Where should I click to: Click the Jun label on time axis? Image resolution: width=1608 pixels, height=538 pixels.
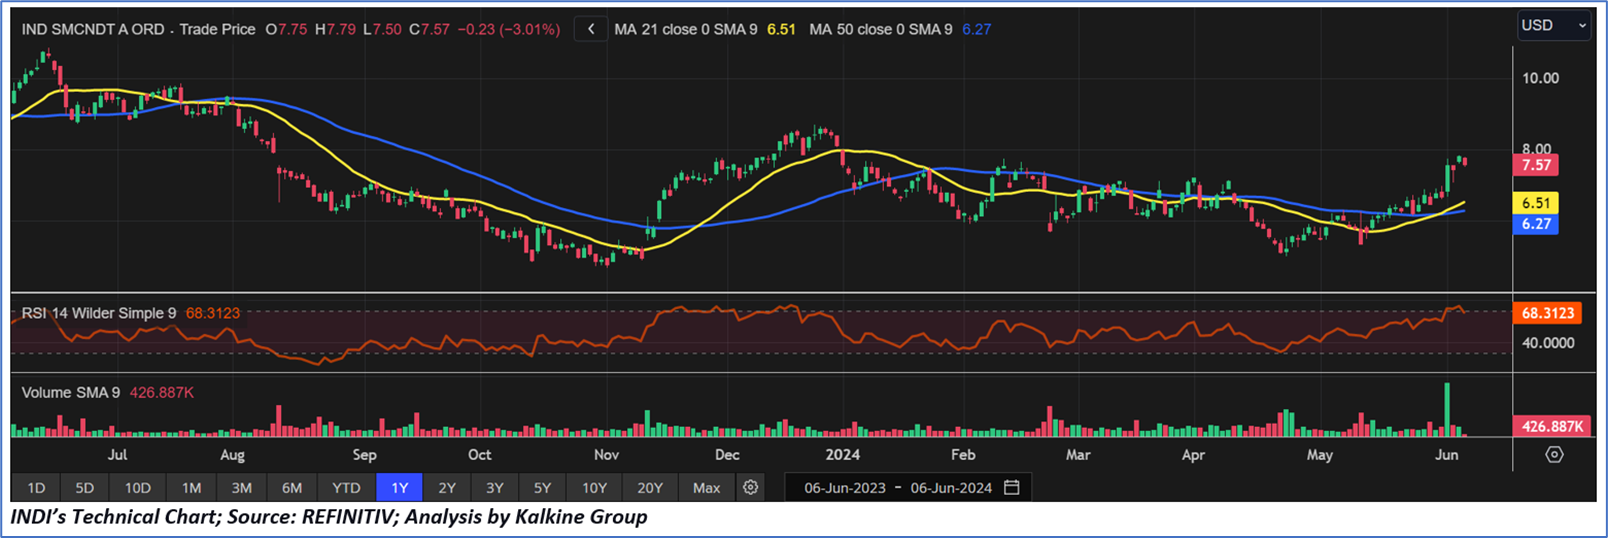point(1446,454)
